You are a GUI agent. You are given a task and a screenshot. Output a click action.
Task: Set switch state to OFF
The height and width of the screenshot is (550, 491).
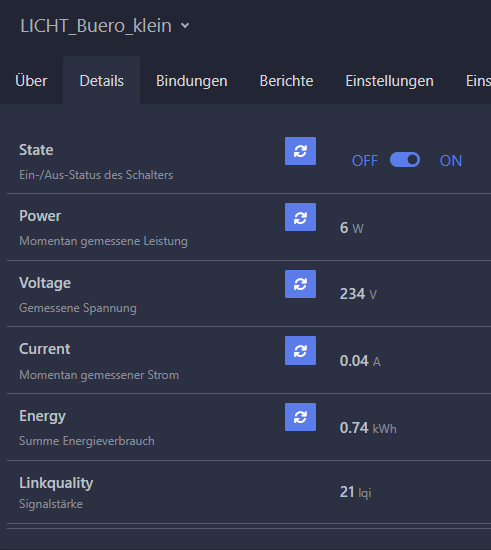365,161
